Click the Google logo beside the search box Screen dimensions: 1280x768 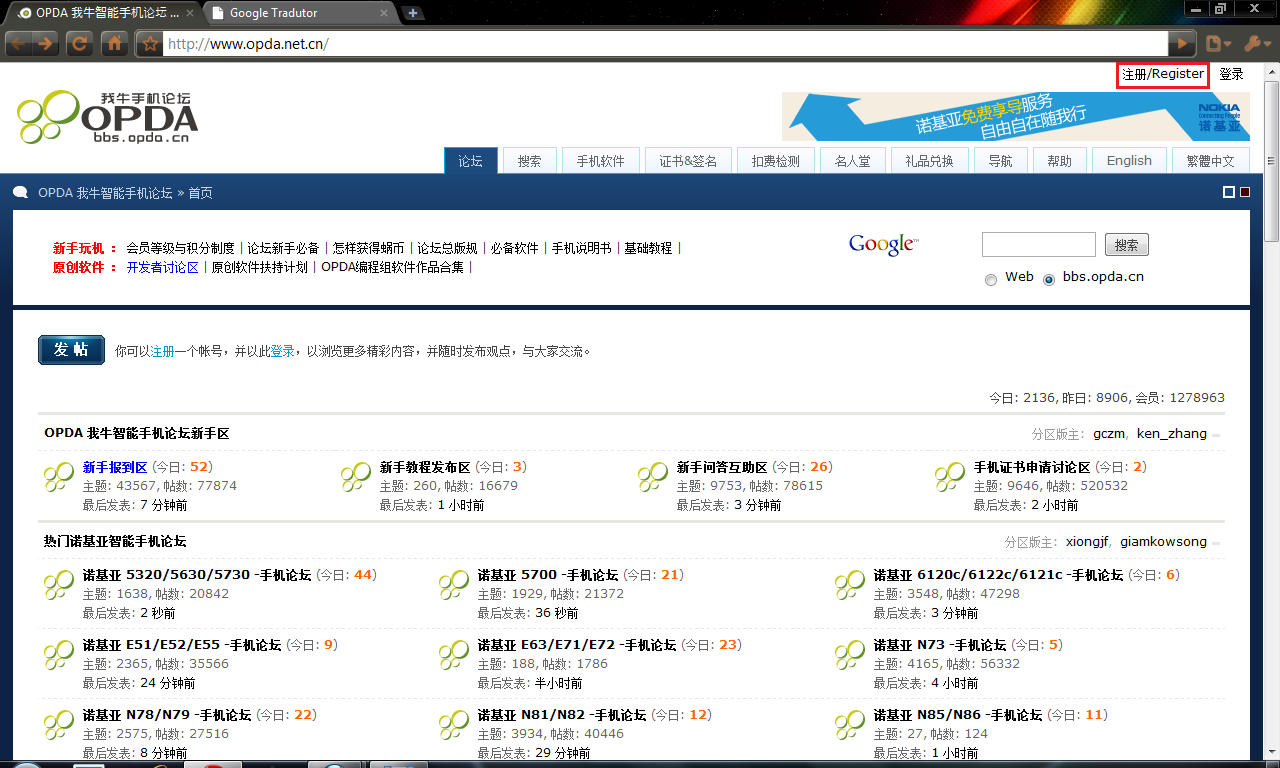(x=883, y=245)
